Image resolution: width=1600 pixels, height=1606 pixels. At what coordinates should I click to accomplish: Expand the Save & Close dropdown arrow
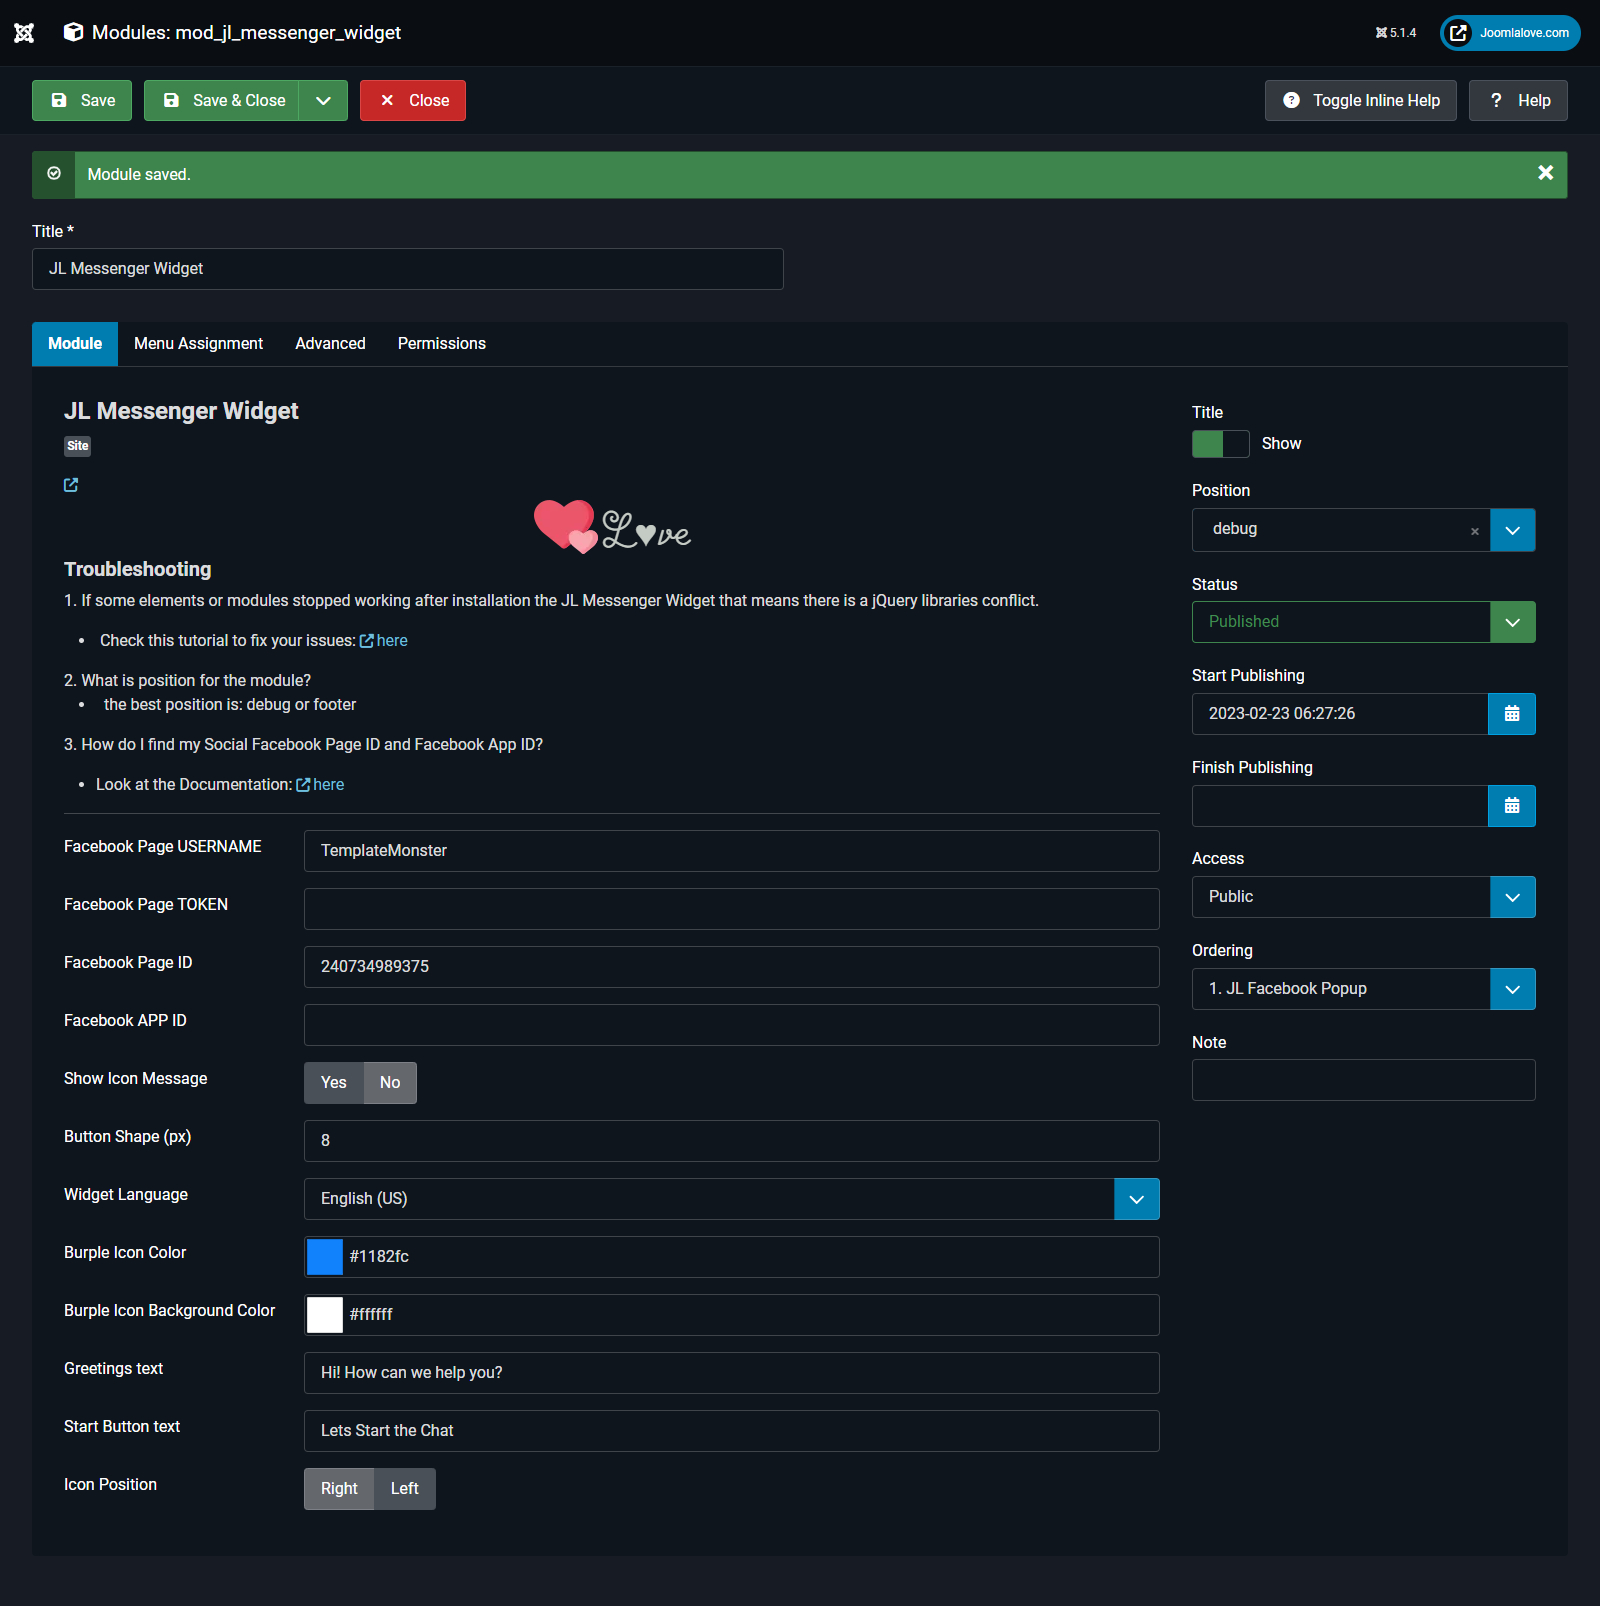point(323,101)
